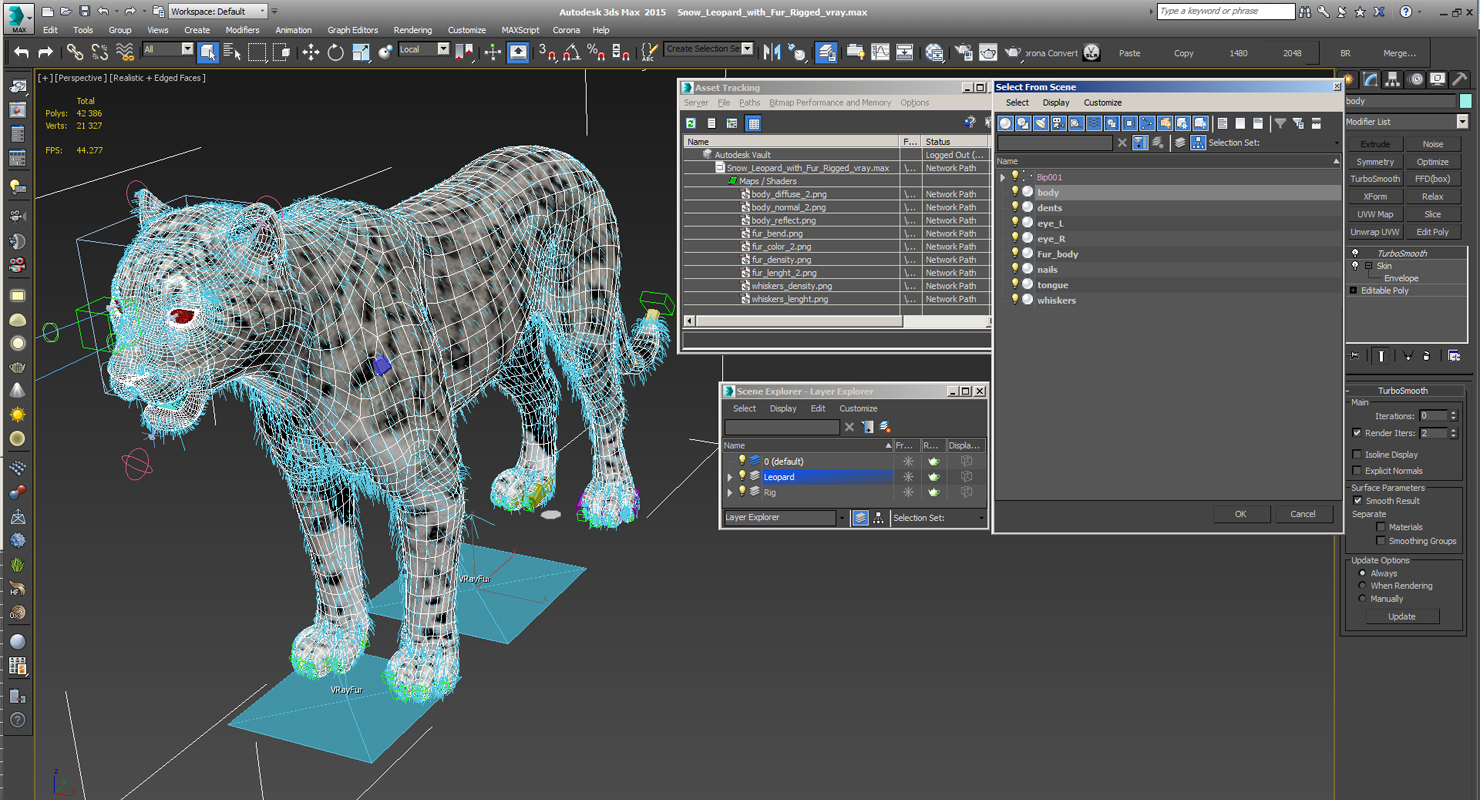Expand the Editable Poly stack entry
The height and width of the screenshot is (800, 1480).
1353,291
